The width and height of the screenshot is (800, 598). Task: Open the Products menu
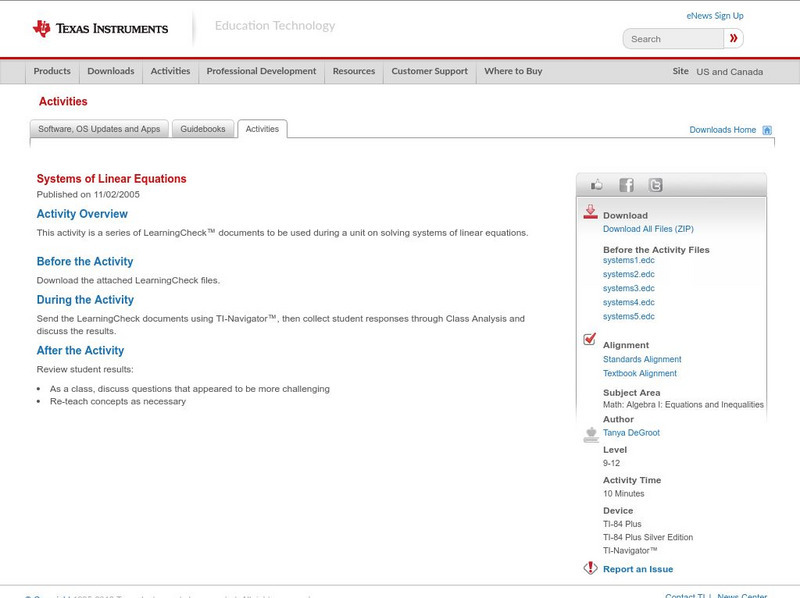[52, 72]
